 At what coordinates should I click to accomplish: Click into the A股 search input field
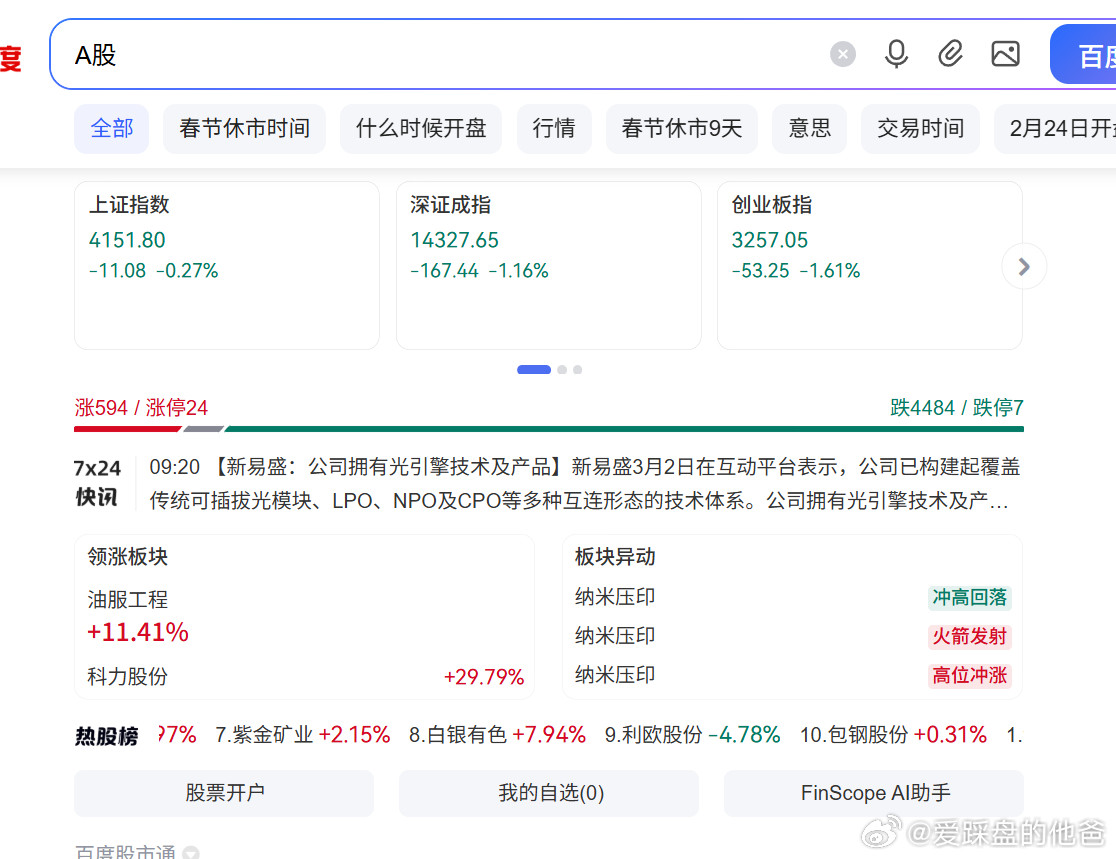[400, 54]
